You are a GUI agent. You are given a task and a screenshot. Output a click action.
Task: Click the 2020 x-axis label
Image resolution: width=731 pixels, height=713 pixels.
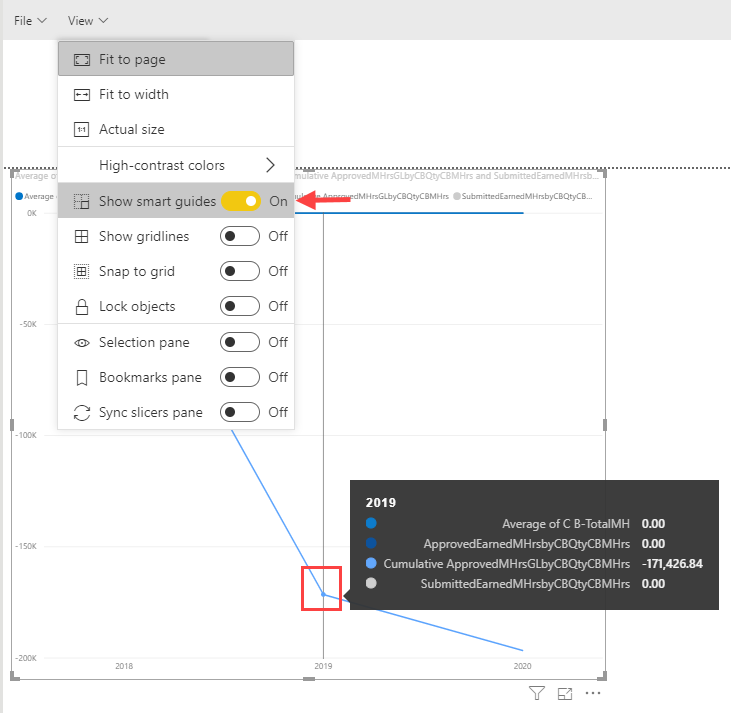[522, 666]
